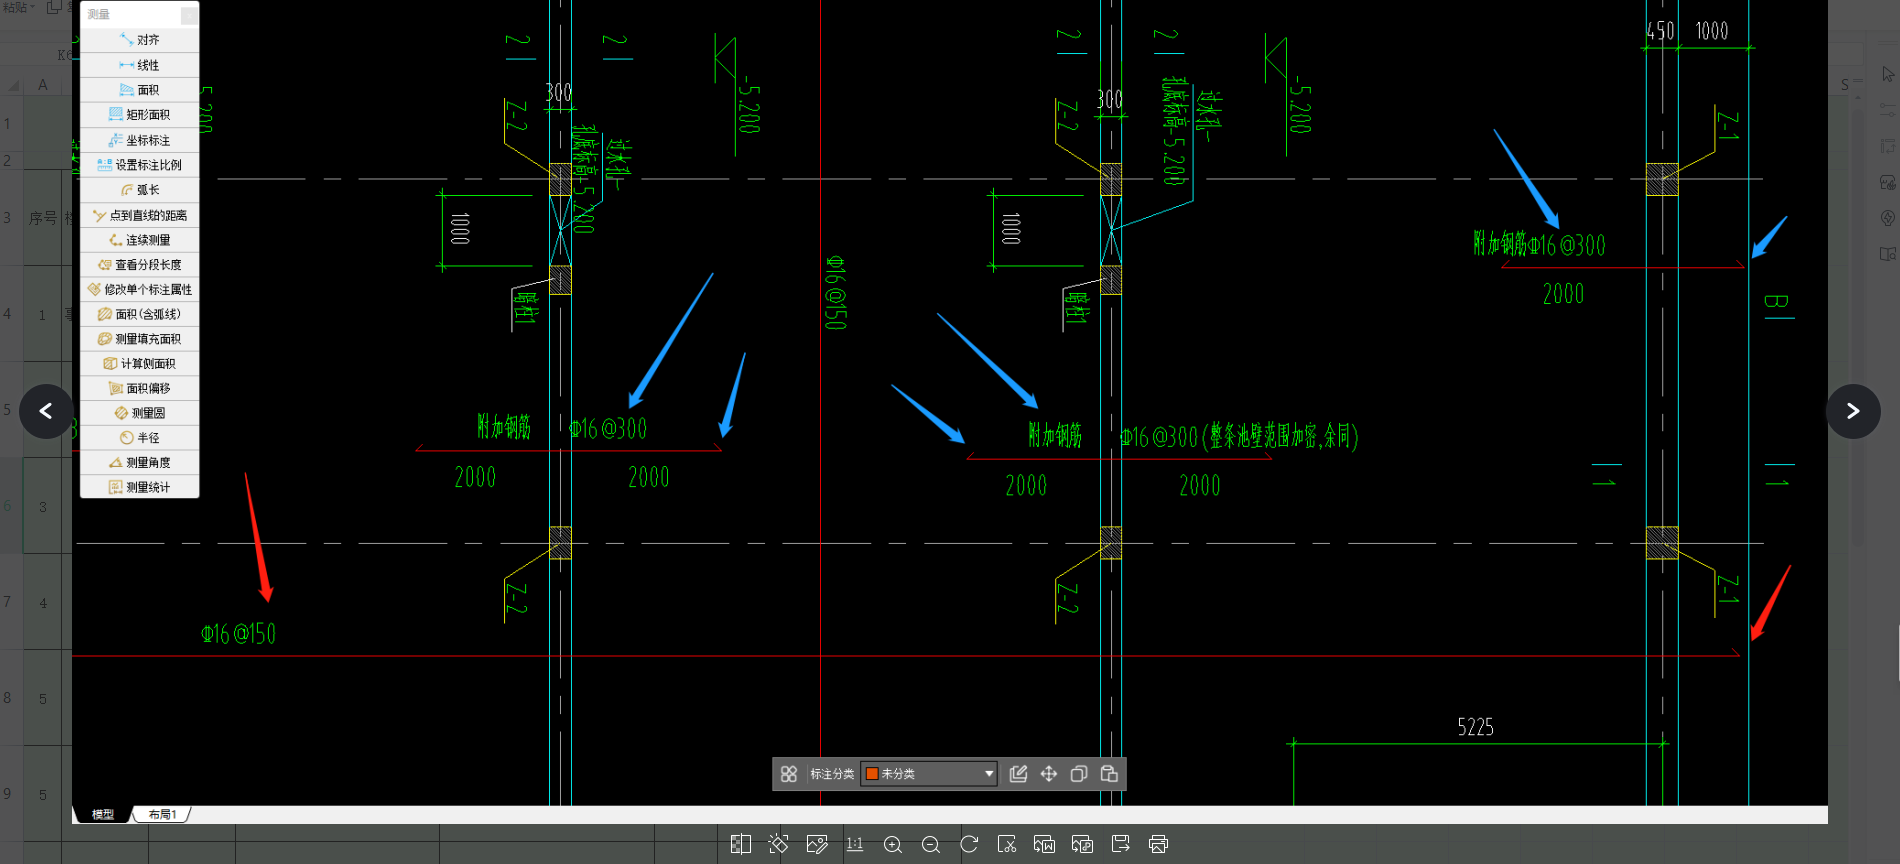Select the 弧长 arc length tool
Viewport: 1900px width, 864px height.
coord(139,190)
